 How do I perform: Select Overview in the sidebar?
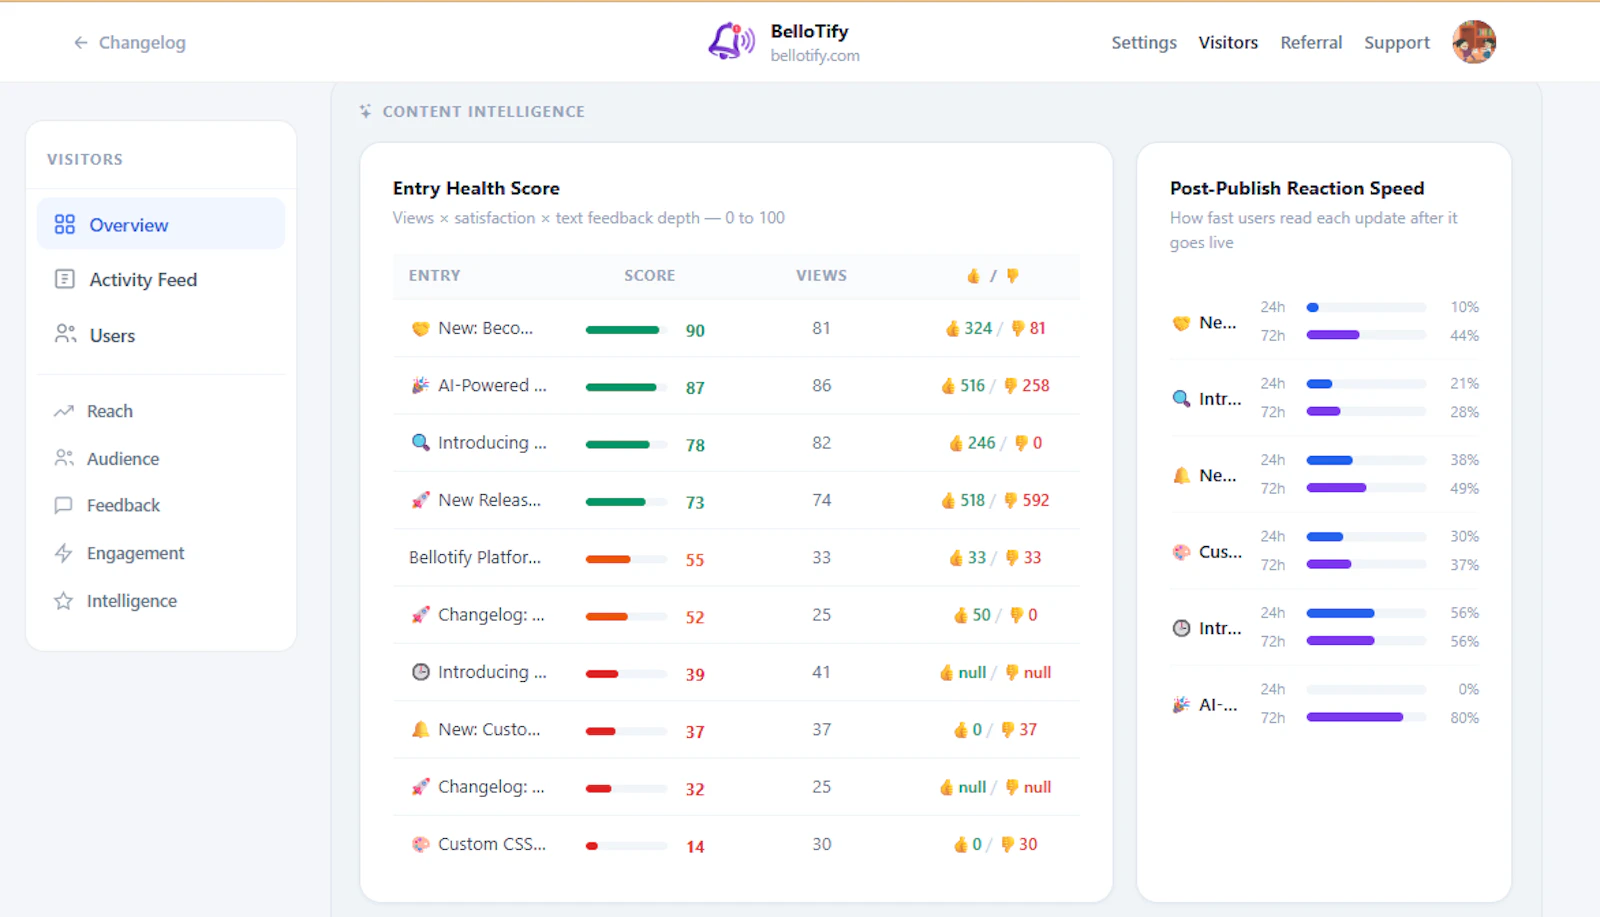[x=161, y=224]
